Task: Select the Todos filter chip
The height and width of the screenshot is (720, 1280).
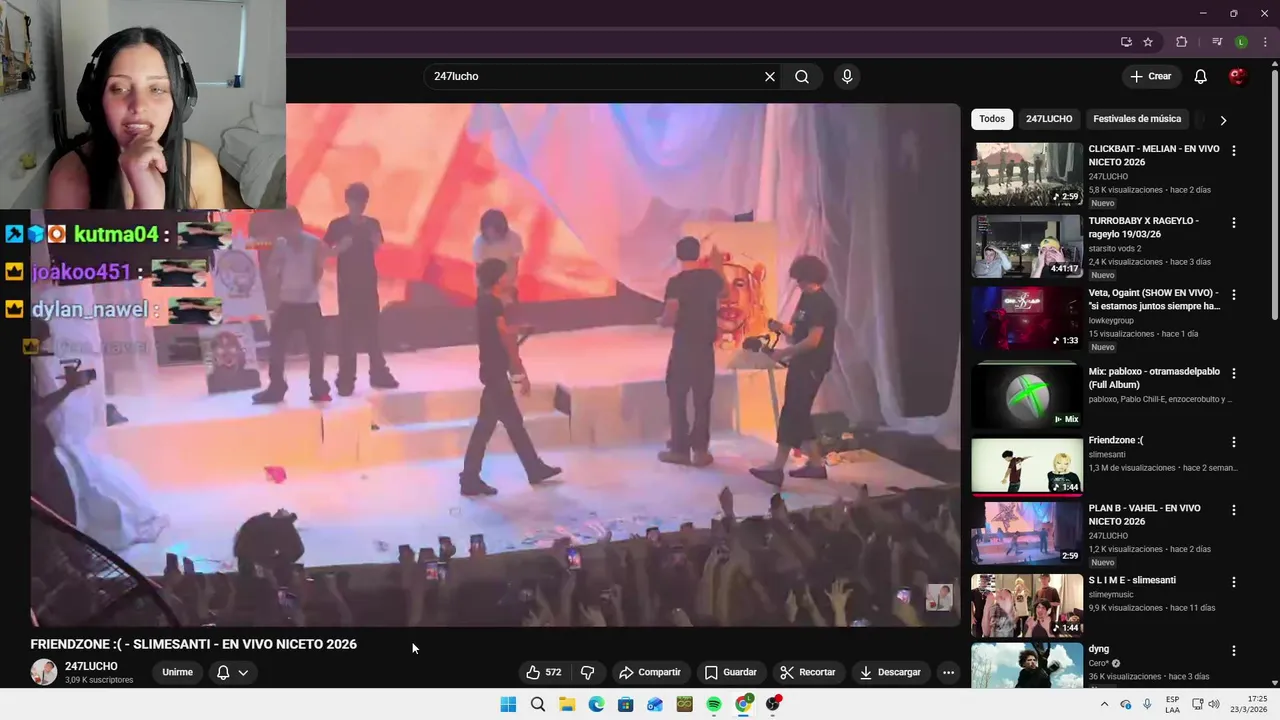Action: click(x=992, y=119)
